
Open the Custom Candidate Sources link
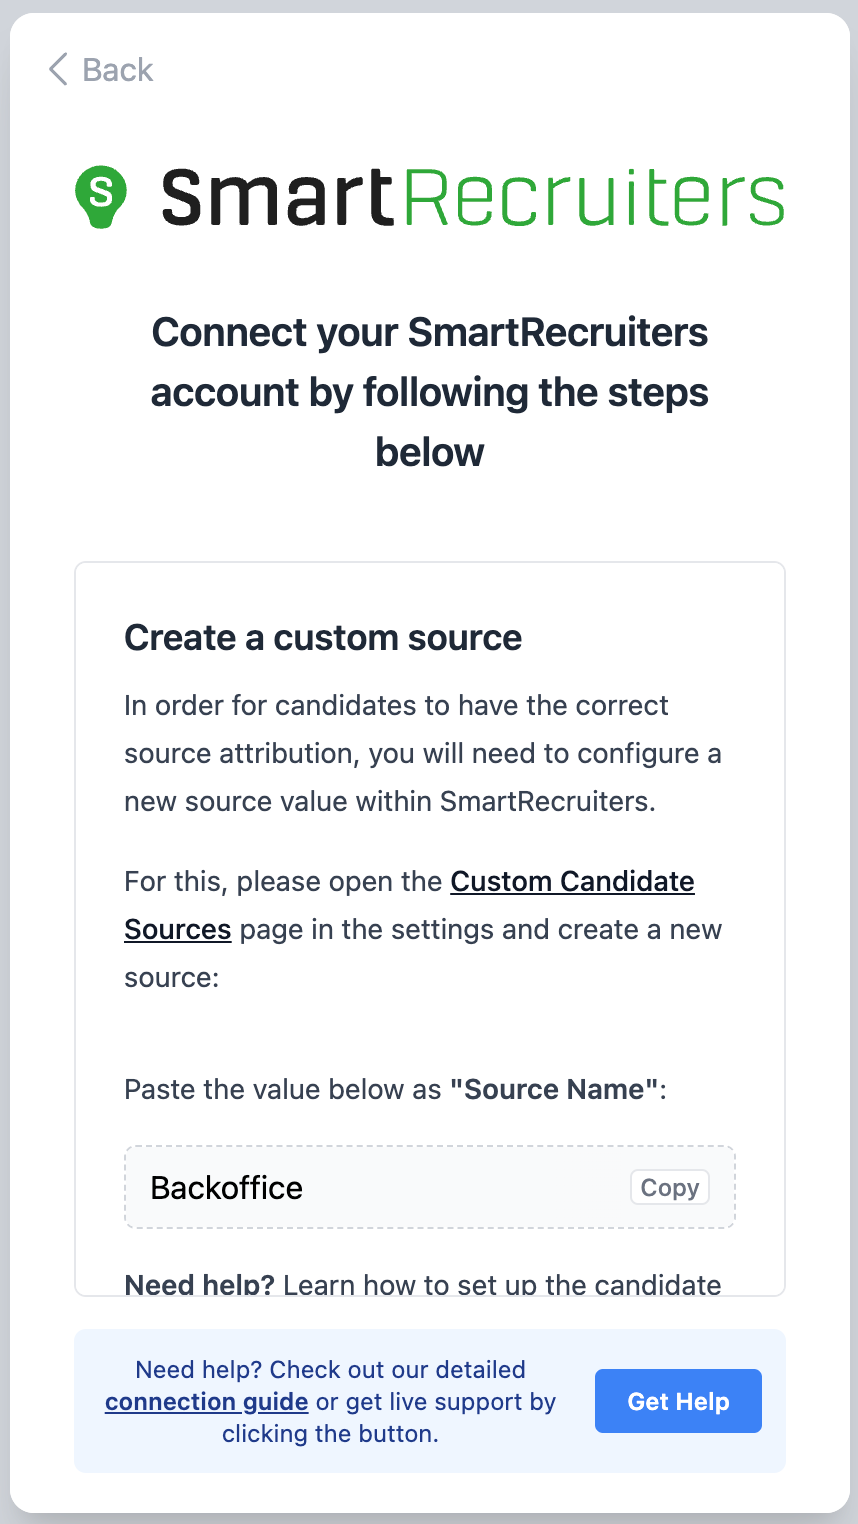tap(572, 882)
